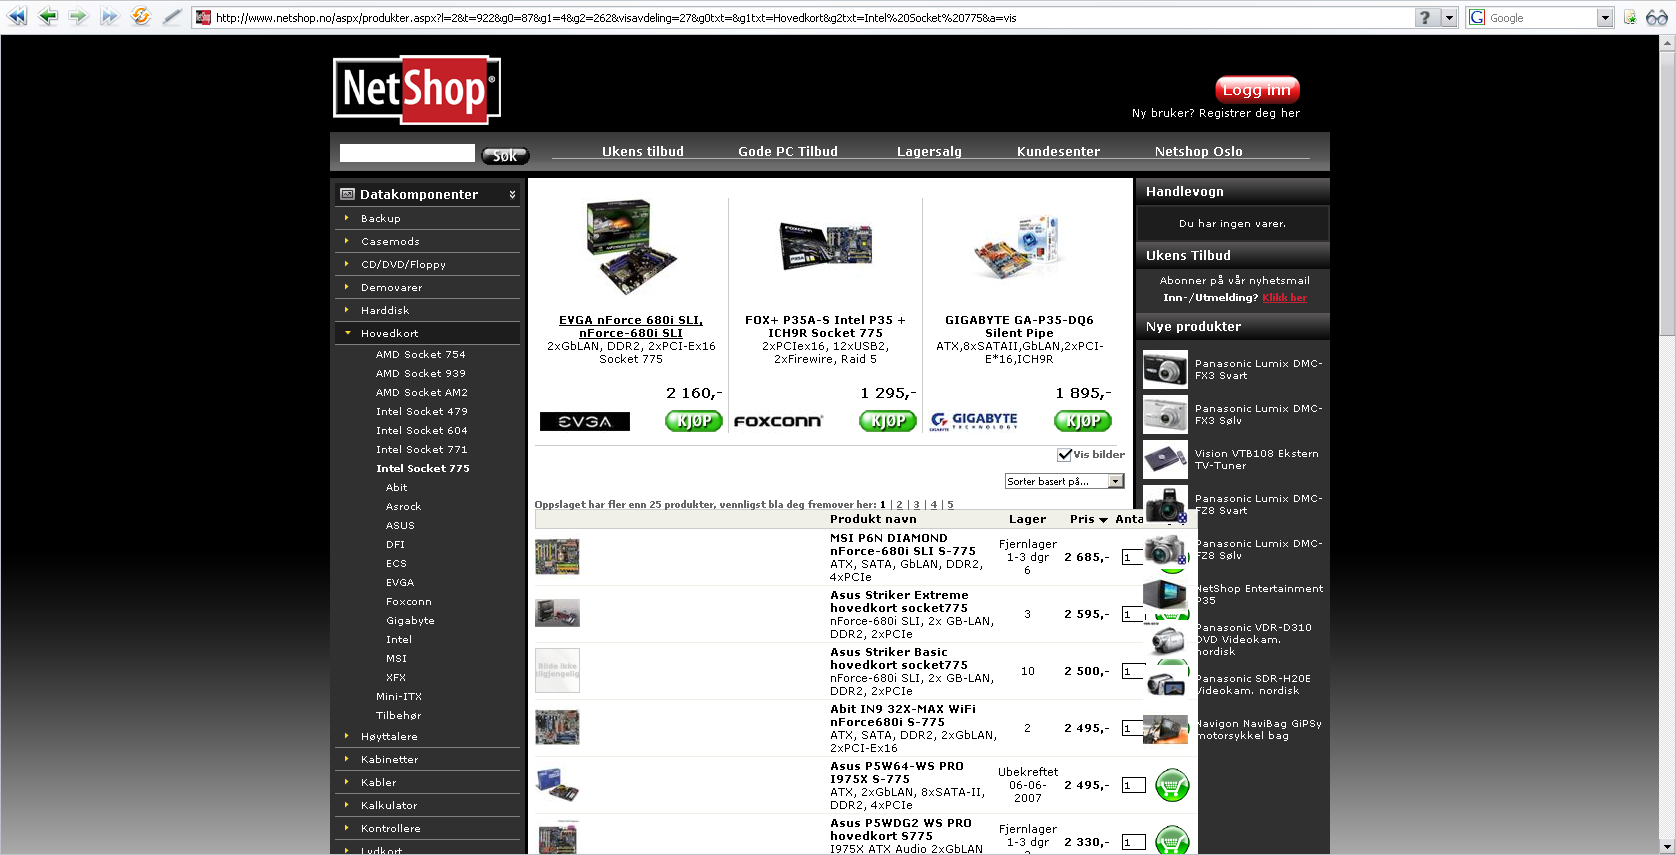Buy the GIGABYTE GA-P35-DQ6 with KJØP
This screenshot has height=855, width=1676.
coord(1083,422)
